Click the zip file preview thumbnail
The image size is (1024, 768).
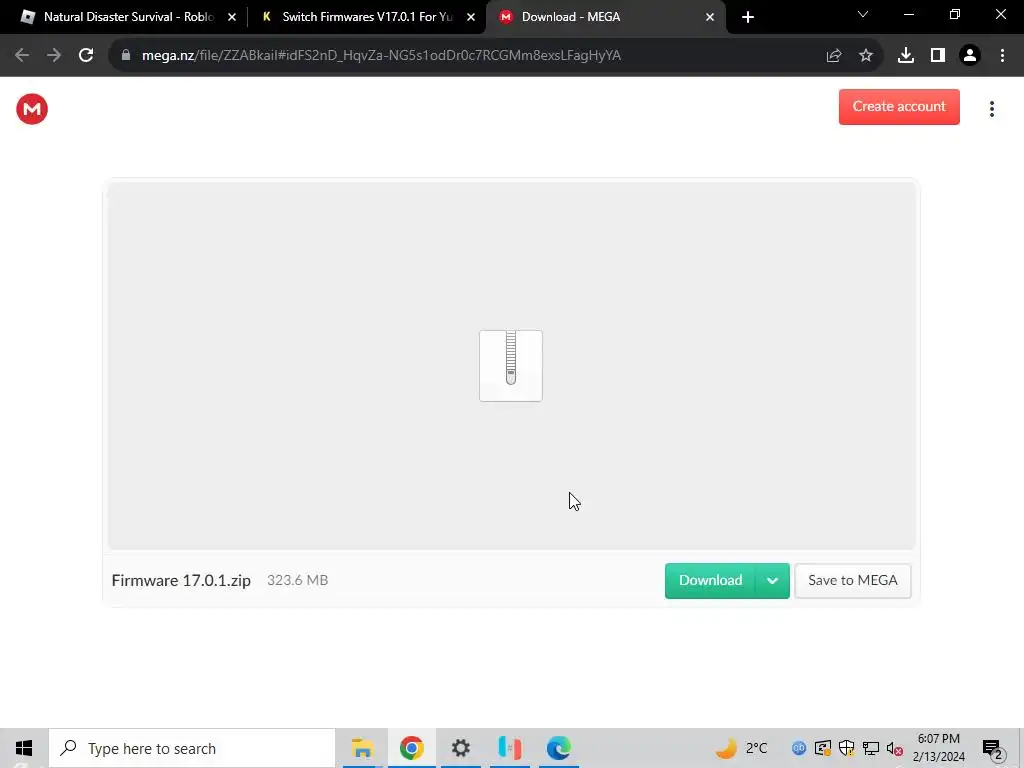511,366
